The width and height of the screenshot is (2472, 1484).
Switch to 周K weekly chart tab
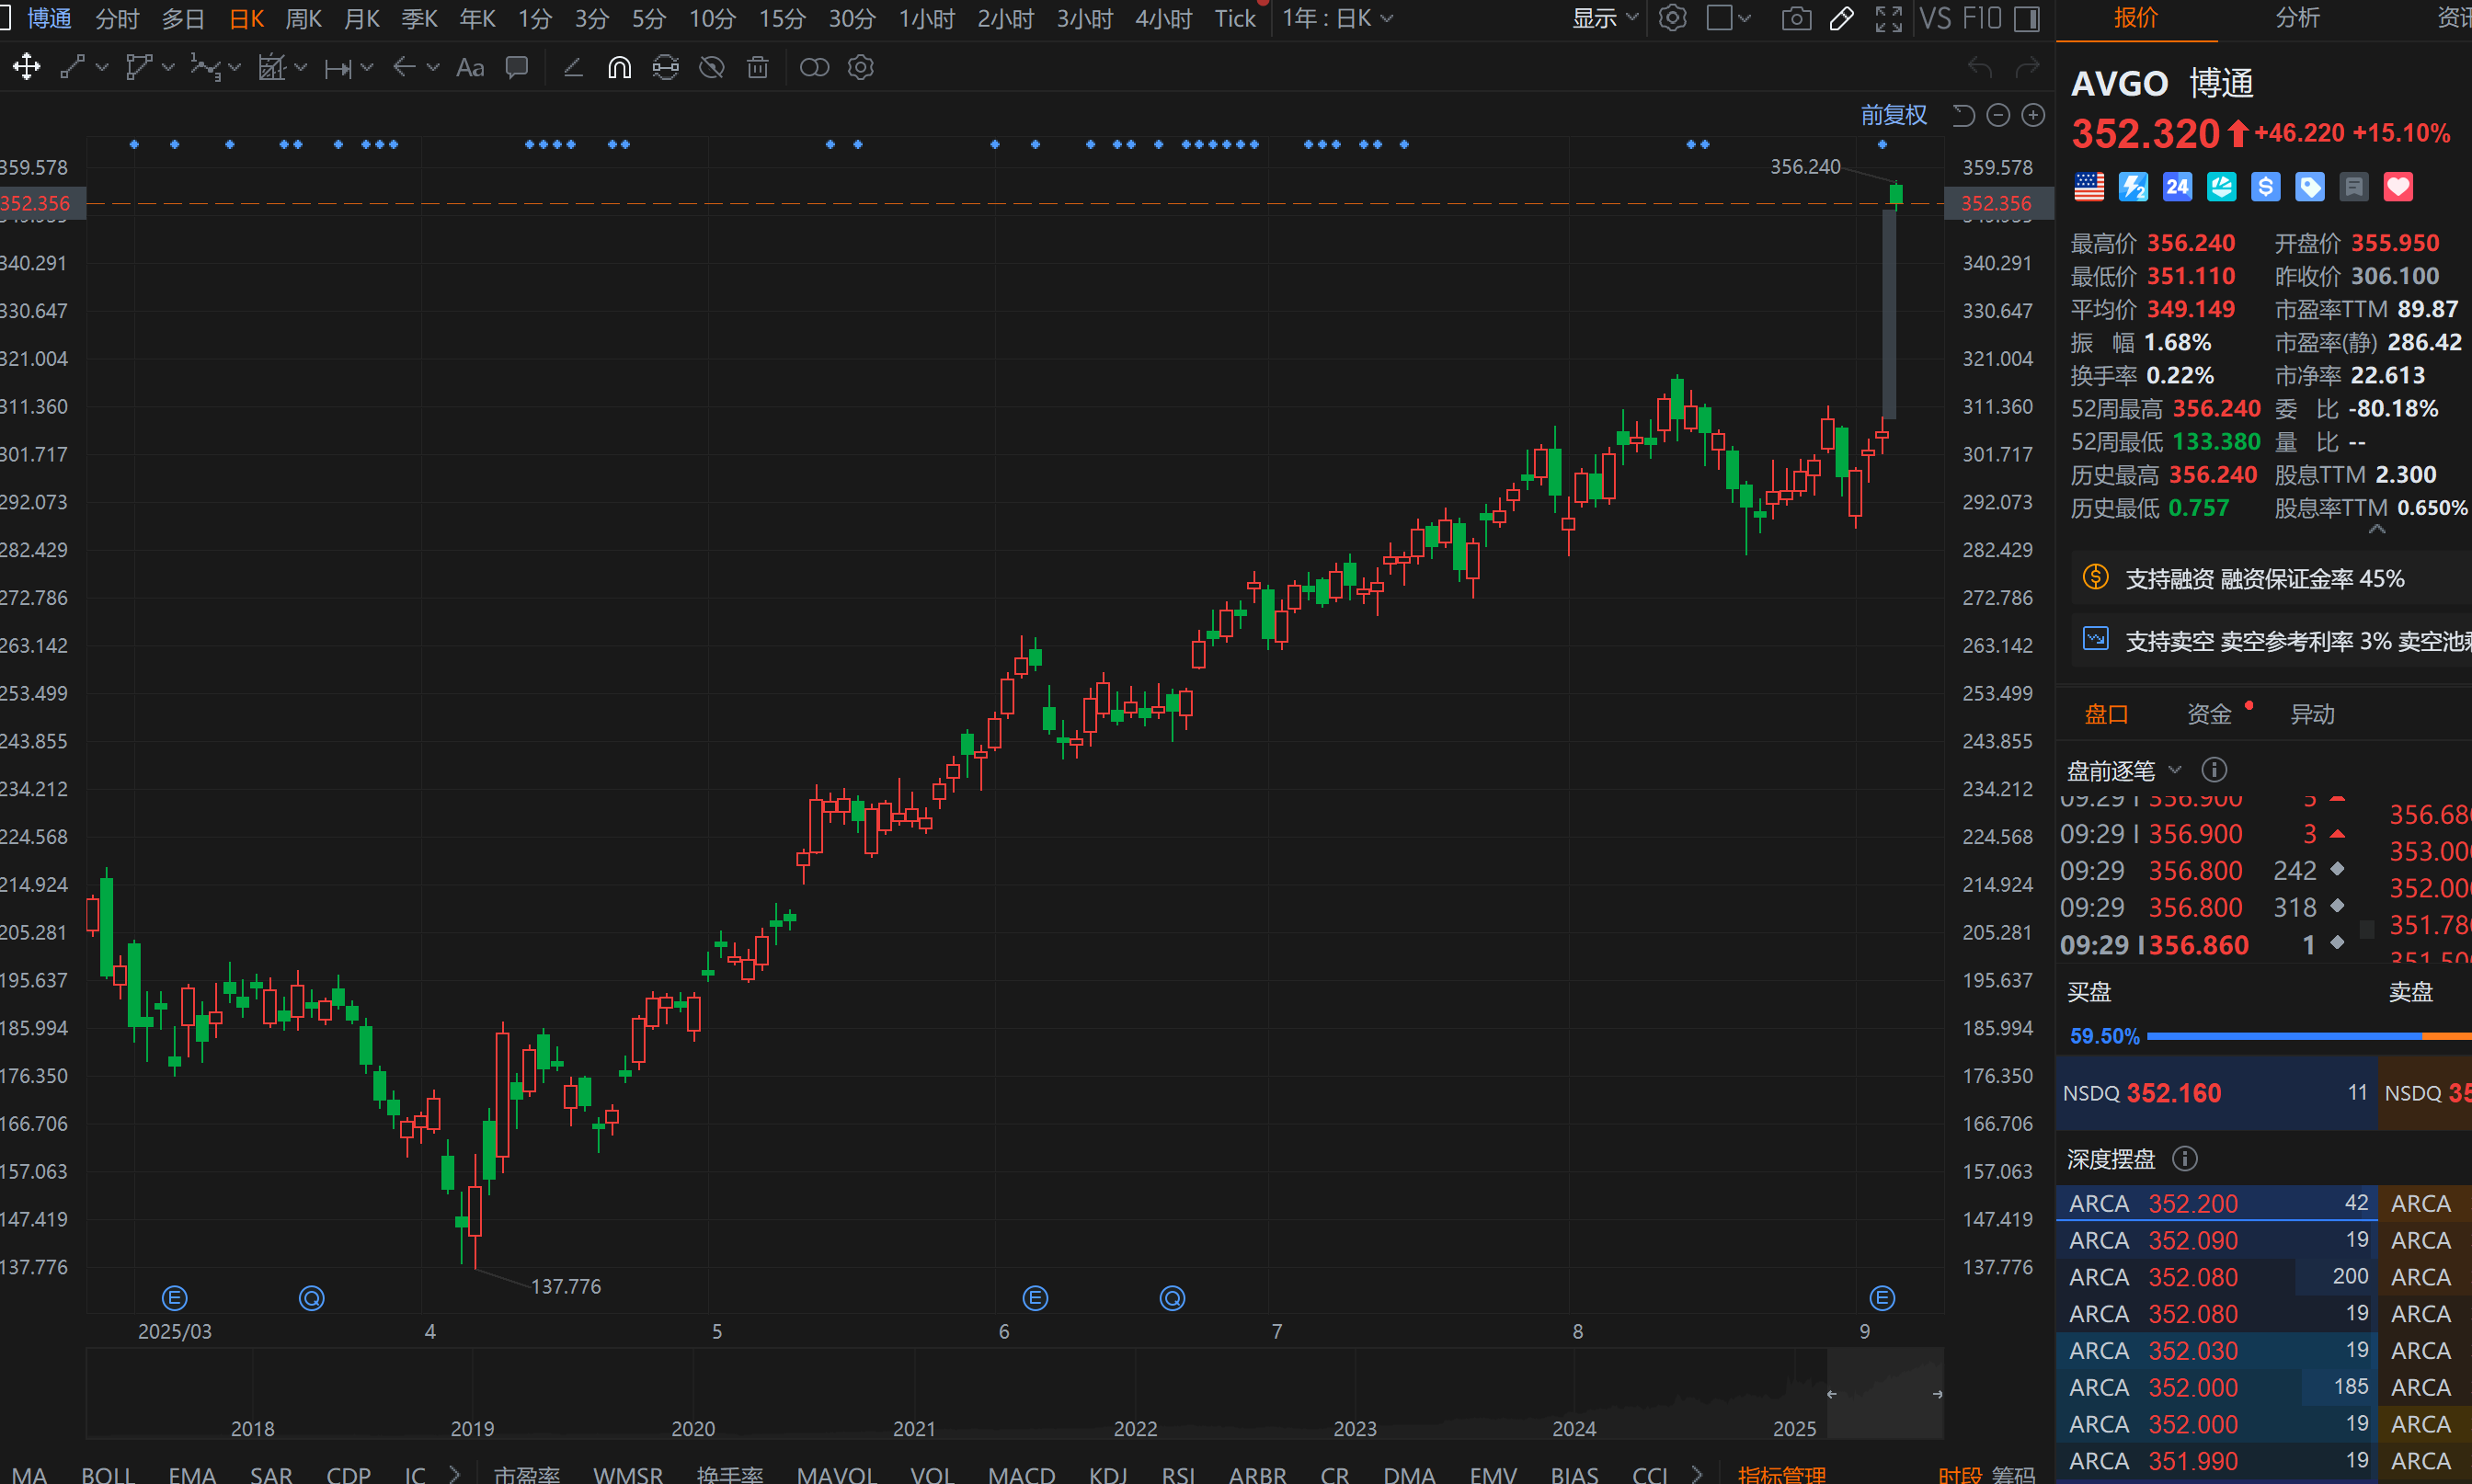[303, 18]
